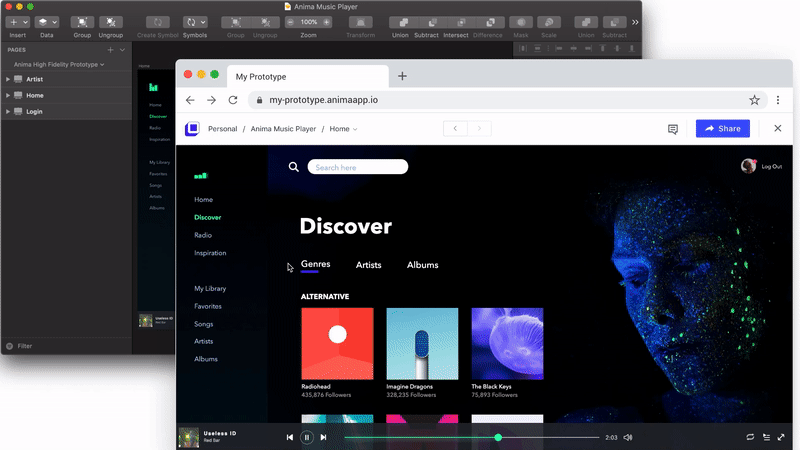Click the first Union icon in Sketch toolbar
The width and height of the screenshot is (800, 450).
(x=403, y=22)
